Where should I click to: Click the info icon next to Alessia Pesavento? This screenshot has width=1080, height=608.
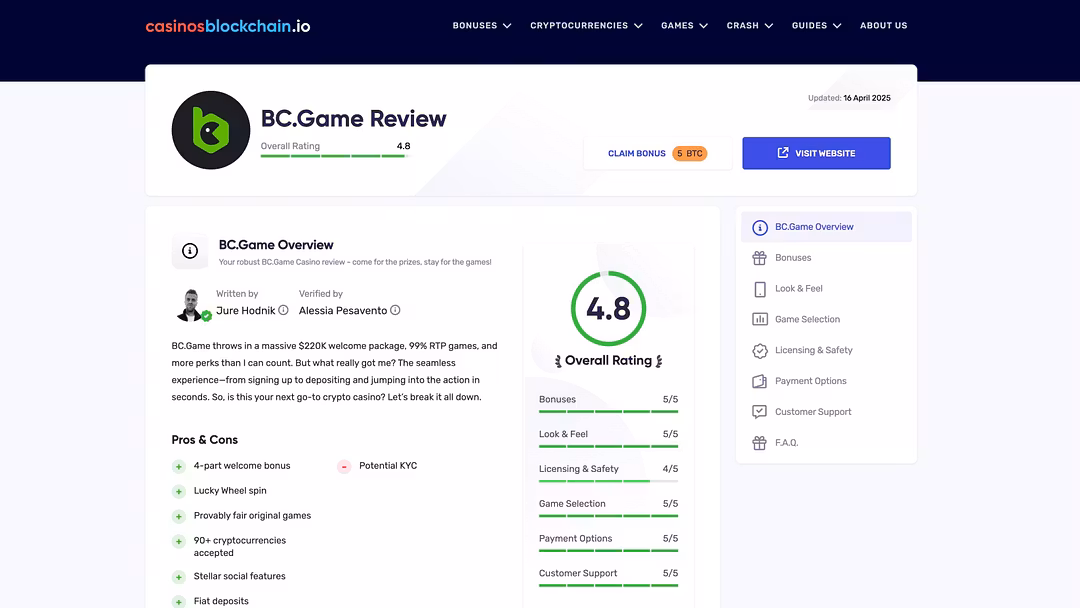tap(395, 311)
